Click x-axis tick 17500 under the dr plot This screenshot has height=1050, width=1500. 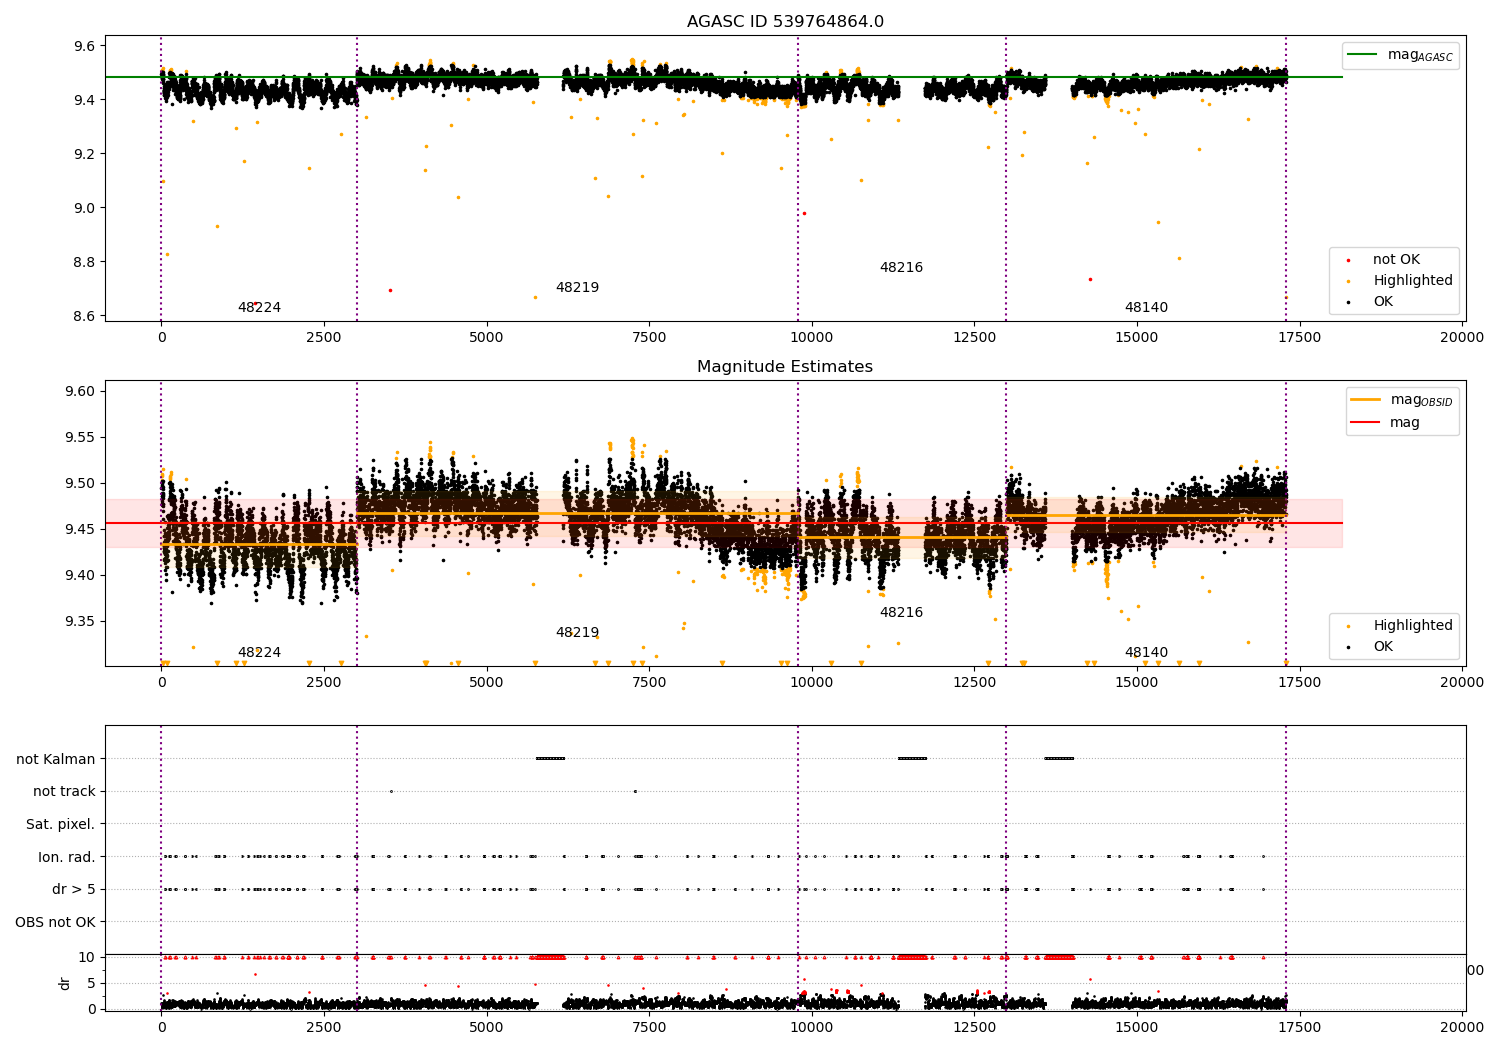1299,1027
